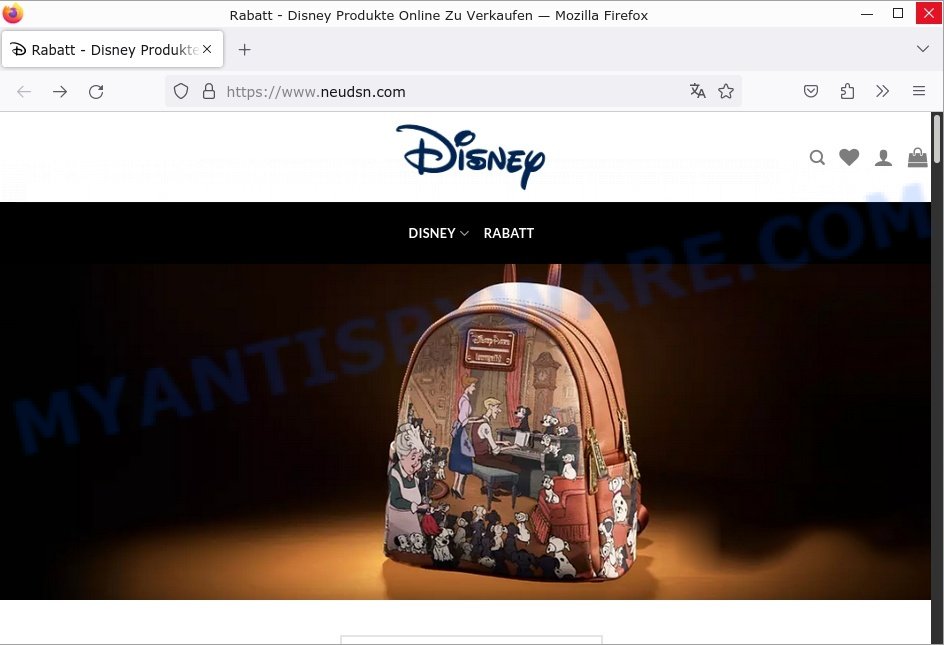
Task: Click the translate page icon
Action: (x=698, y=91)
